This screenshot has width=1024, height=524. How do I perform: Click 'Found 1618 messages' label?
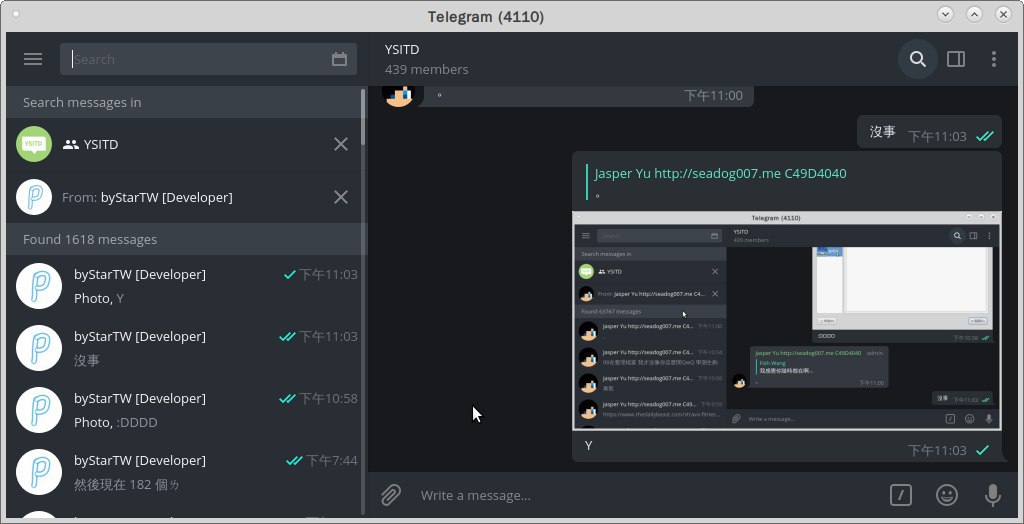pos(90,240)
